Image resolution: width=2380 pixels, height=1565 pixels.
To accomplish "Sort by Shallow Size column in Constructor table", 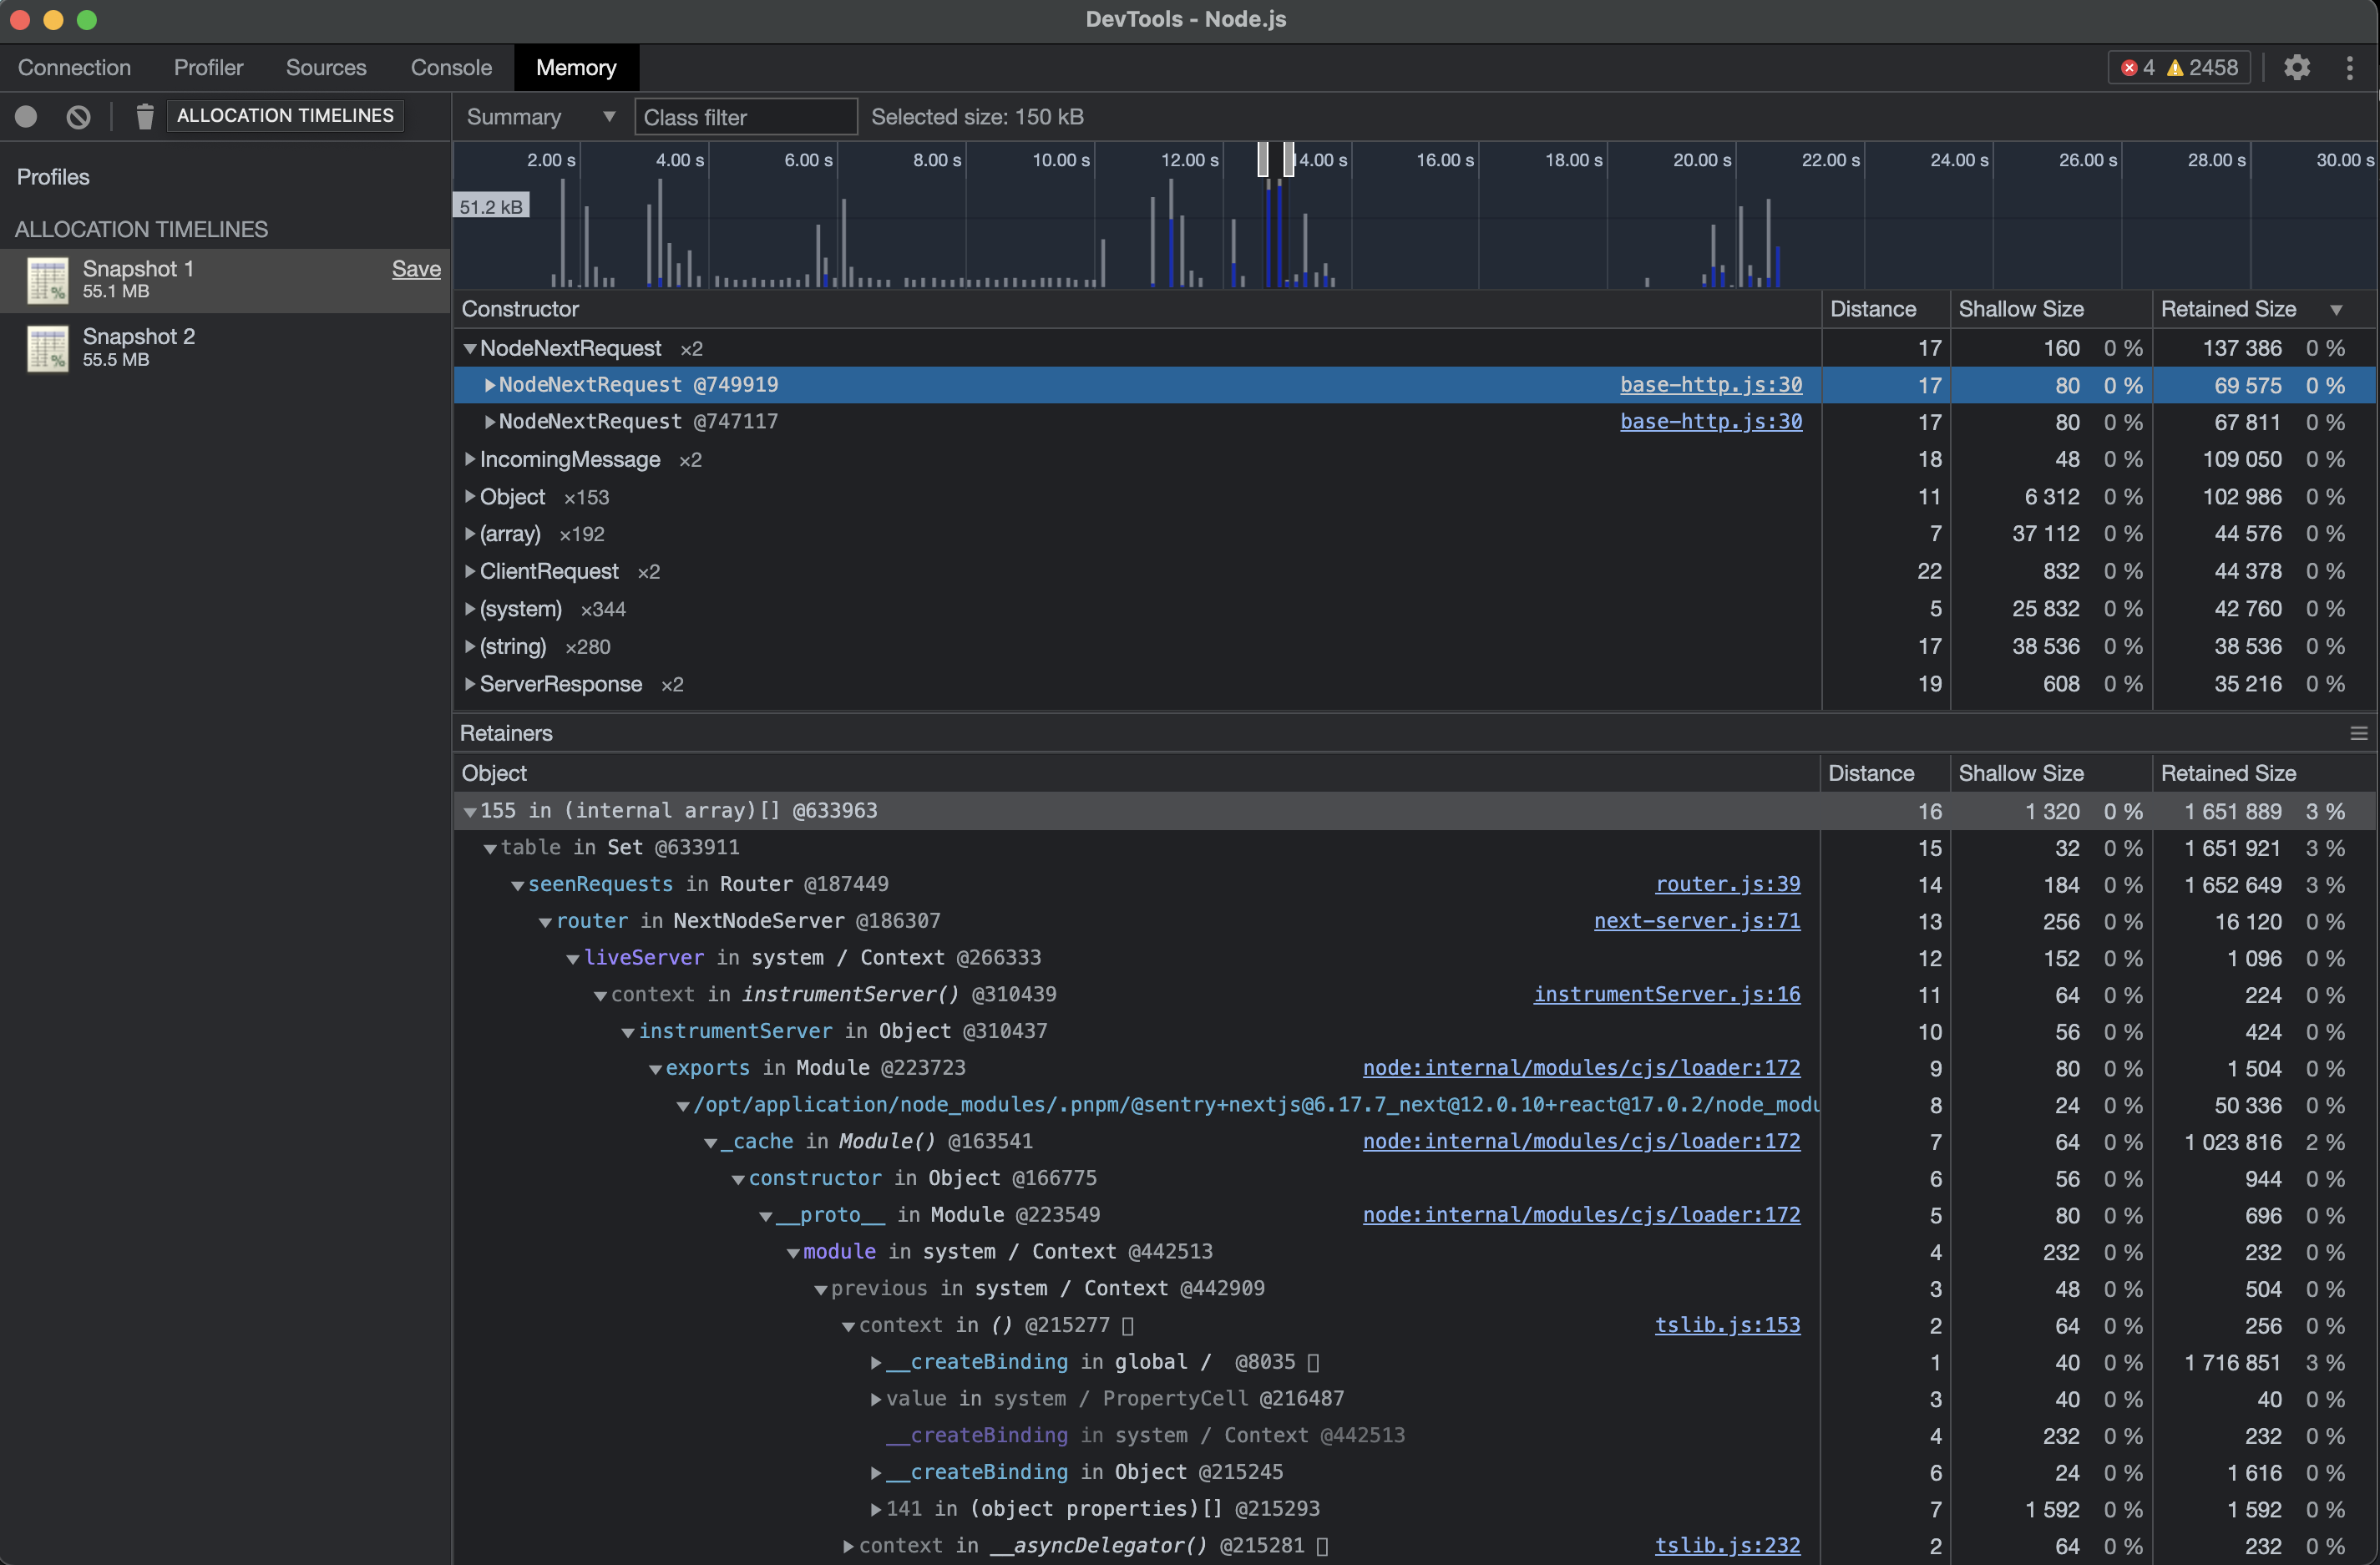I will pyautogui.click(x=2050, y=310).
